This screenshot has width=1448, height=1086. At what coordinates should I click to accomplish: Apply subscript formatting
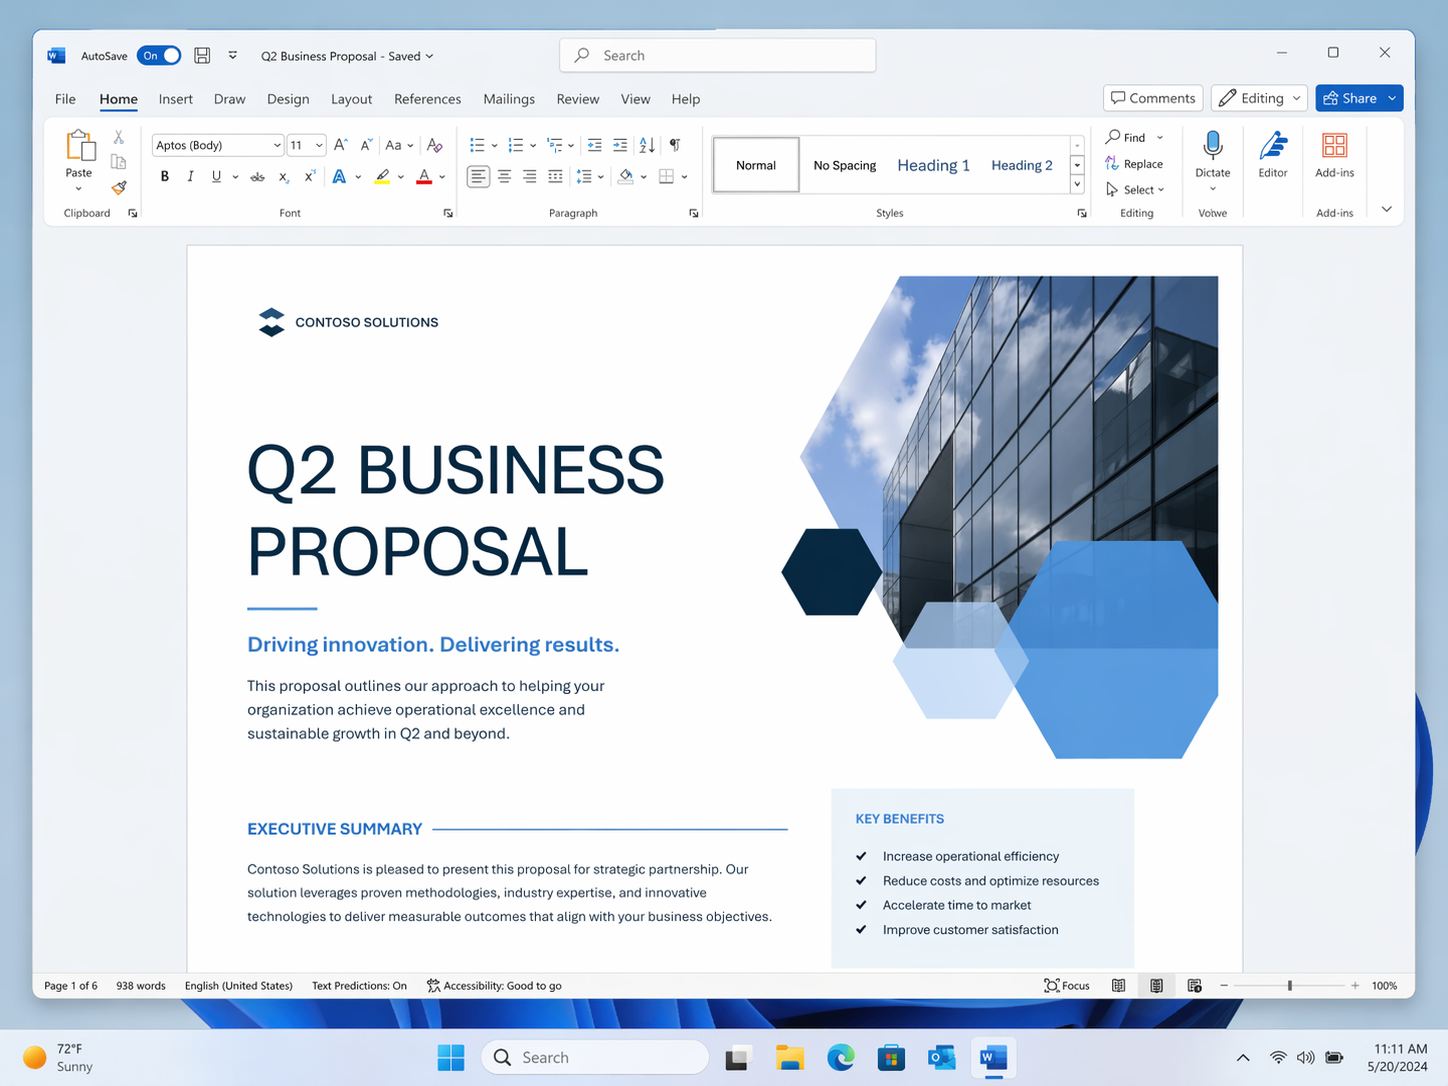tap(284, 177)
